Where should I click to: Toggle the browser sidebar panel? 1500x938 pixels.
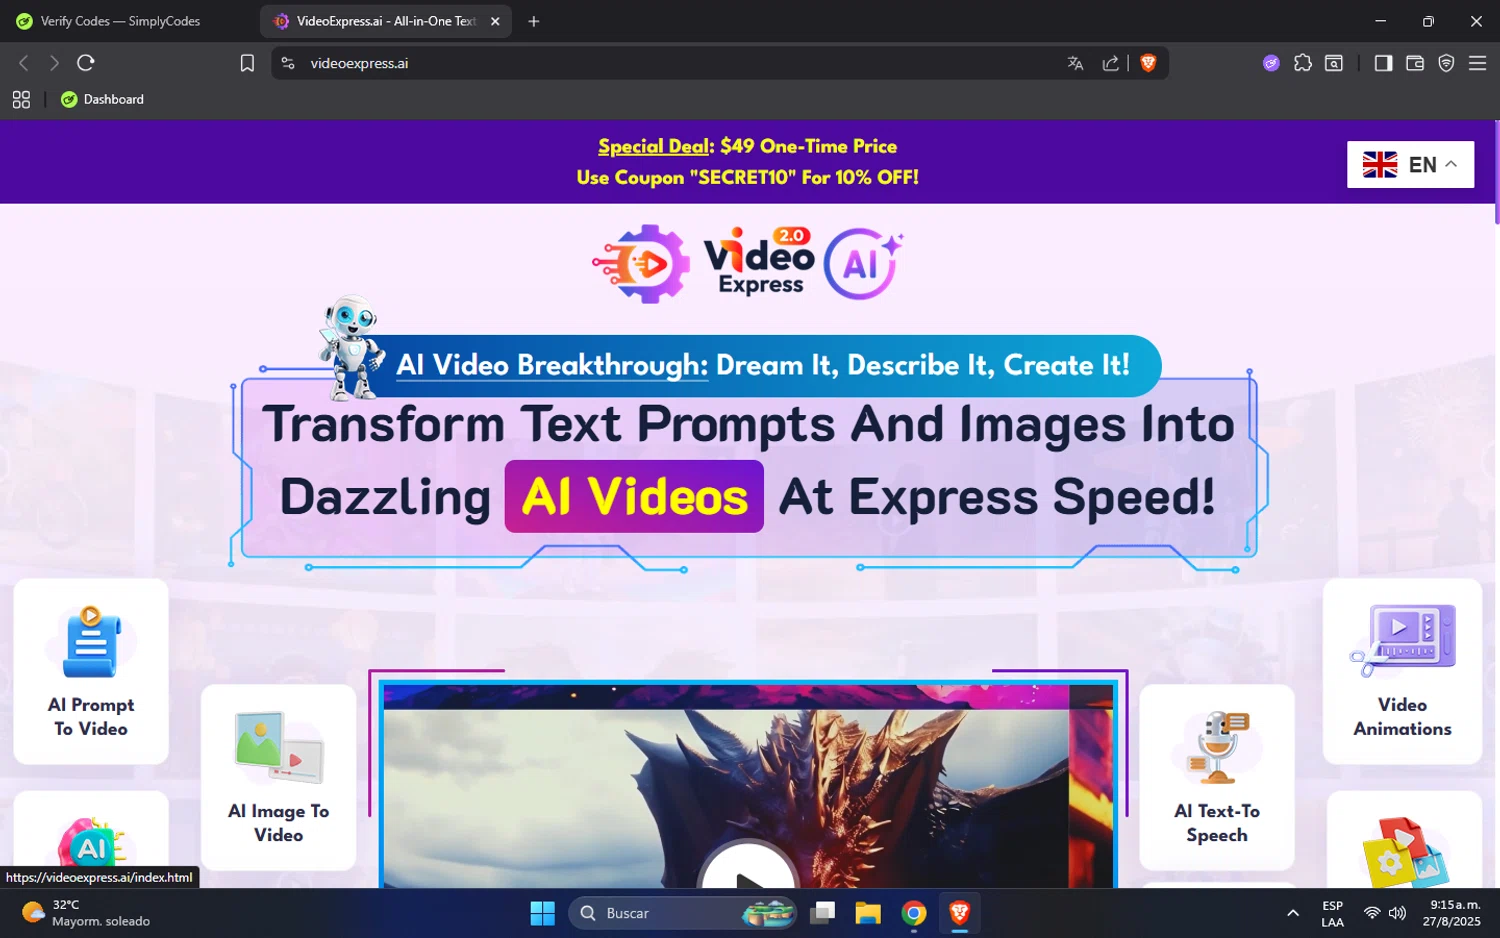click(x=1383, y=63)
